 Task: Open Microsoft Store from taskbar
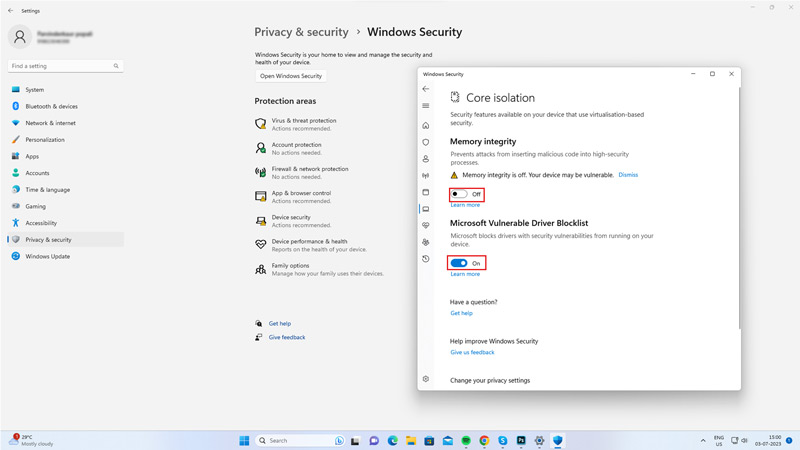click(x=429, y=440)
